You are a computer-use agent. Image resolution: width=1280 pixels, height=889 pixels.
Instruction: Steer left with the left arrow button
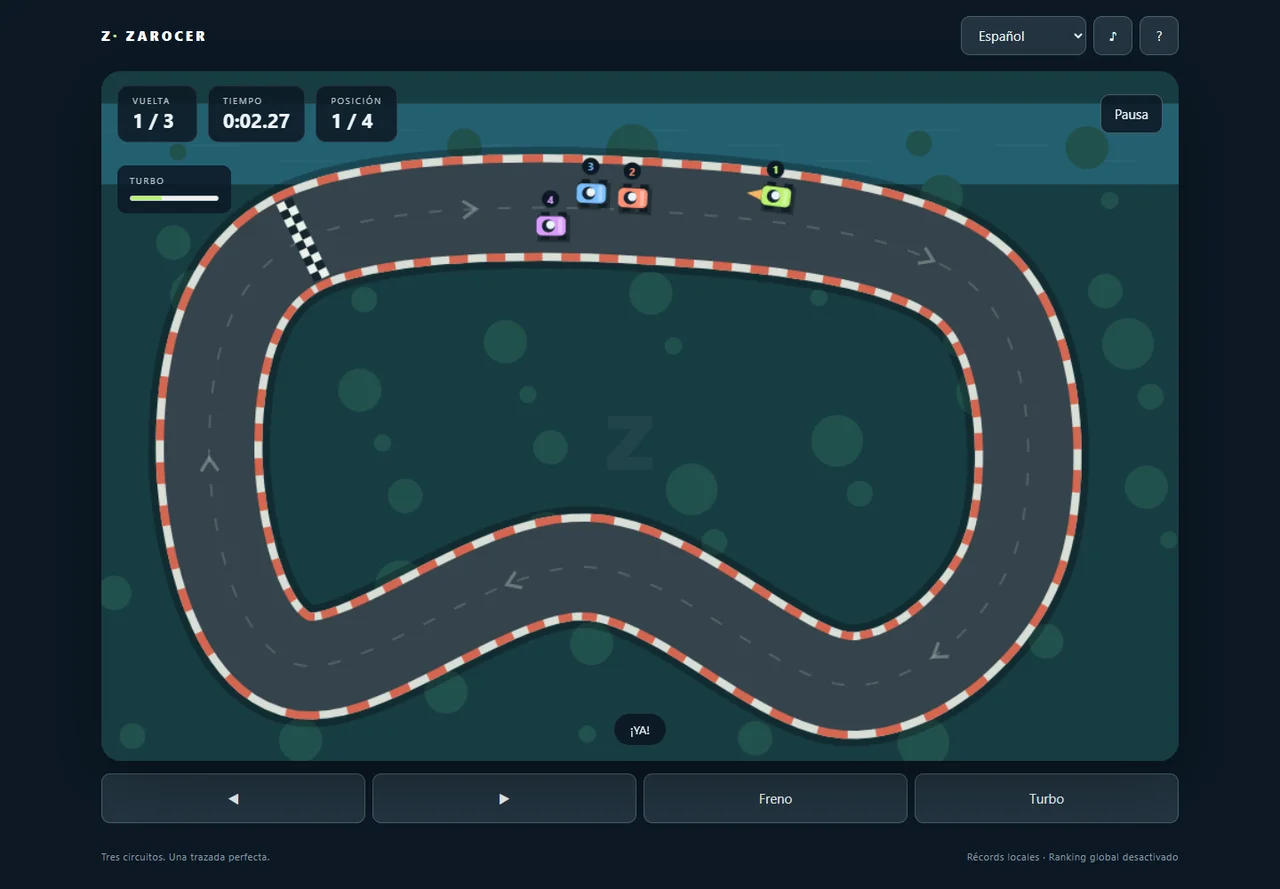233,798
